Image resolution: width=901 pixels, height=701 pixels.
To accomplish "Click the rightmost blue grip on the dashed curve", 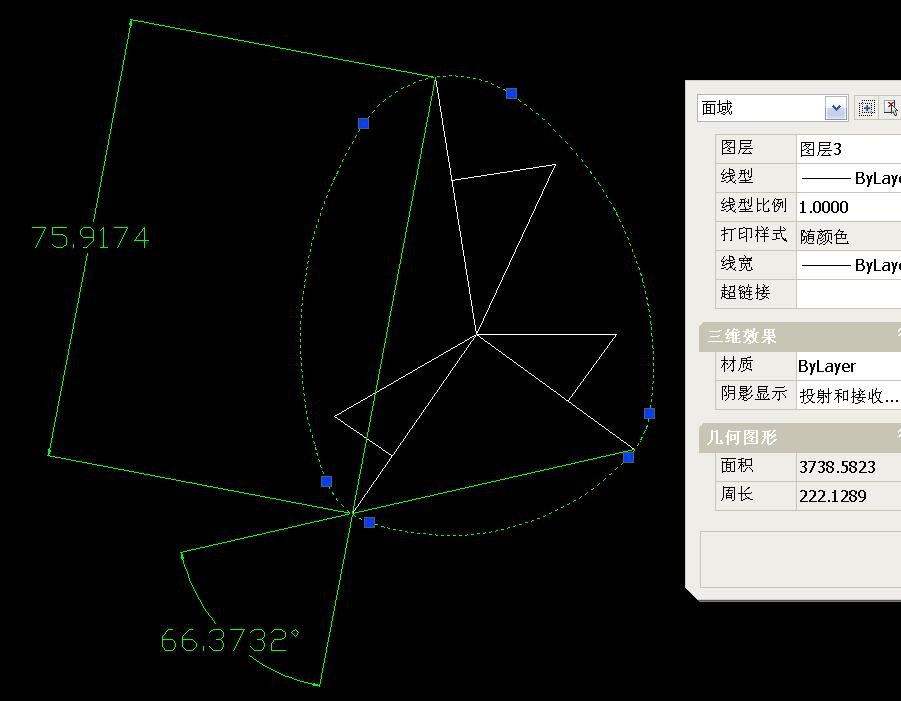I will coord(649,413).
